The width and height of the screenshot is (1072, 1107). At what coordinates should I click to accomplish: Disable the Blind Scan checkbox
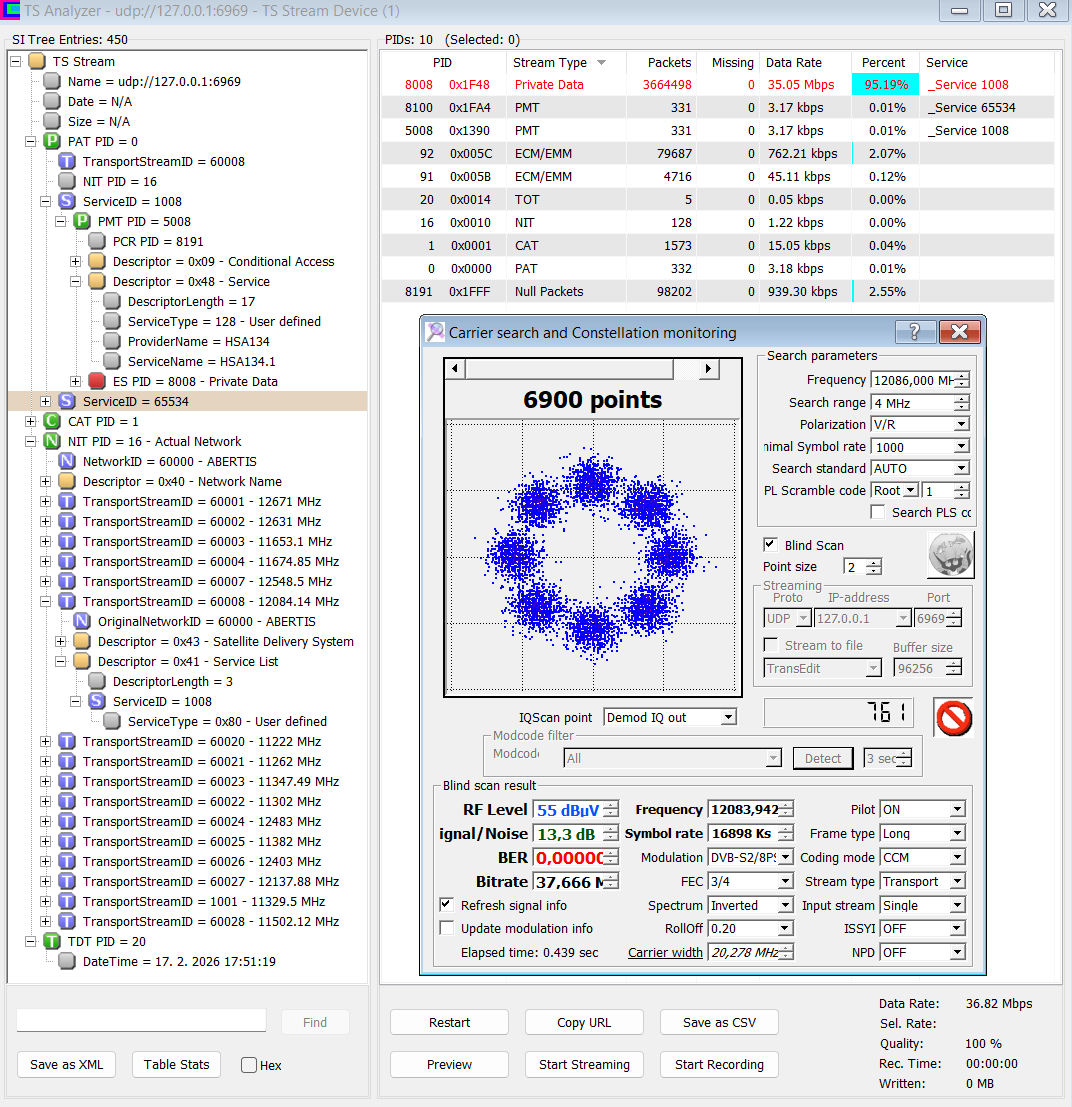click(770, 545)
